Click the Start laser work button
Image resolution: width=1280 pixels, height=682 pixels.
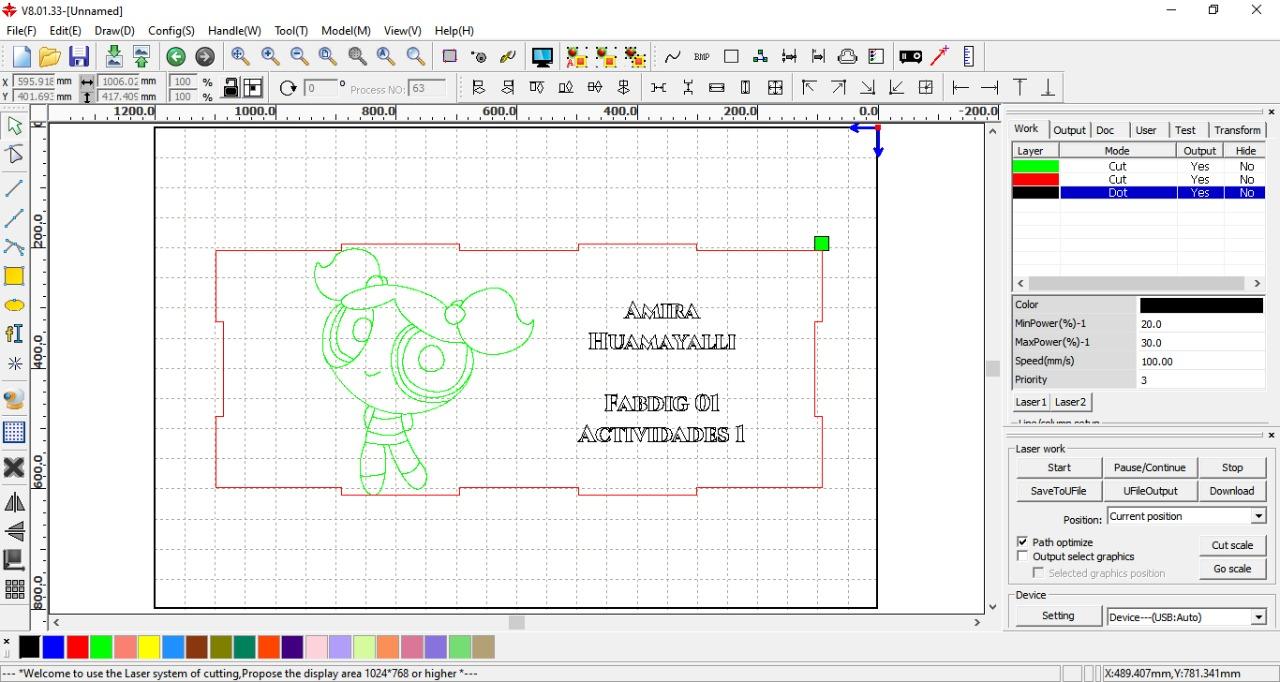point(1059,468)
